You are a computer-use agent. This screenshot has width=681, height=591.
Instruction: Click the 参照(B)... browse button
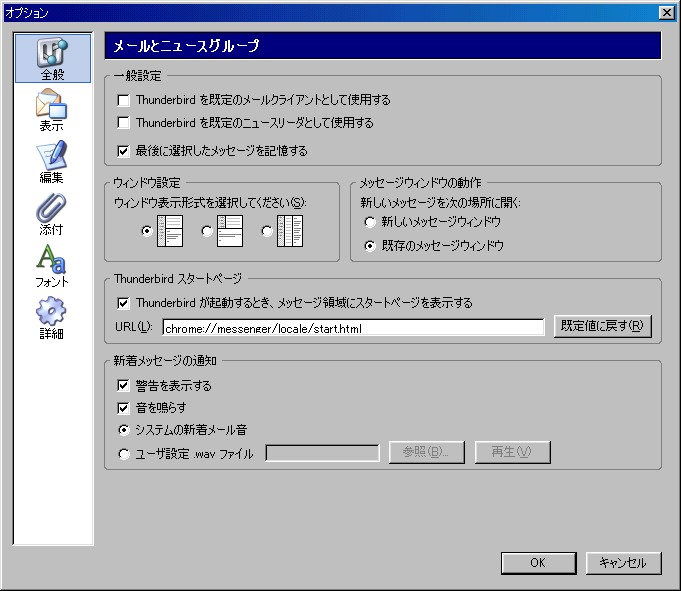pos(426,452)
